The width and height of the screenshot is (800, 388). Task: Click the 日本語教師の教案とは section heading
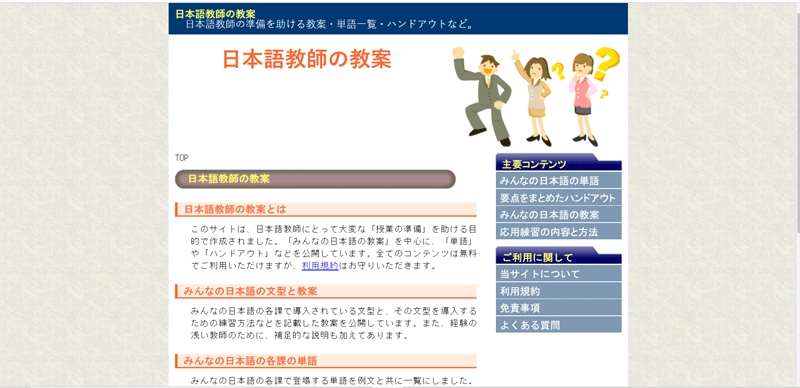[326, 209]
